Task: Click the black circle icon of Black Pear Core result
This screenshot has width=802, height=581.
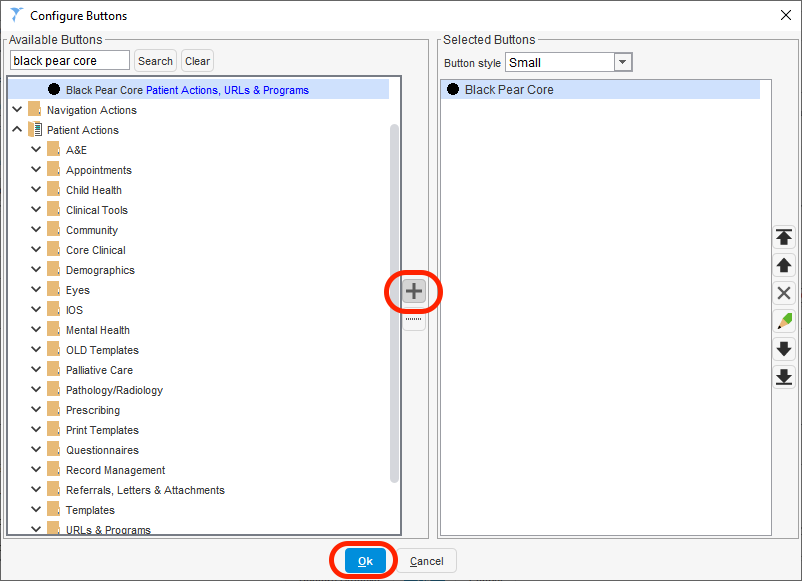Action: [54, 90]
